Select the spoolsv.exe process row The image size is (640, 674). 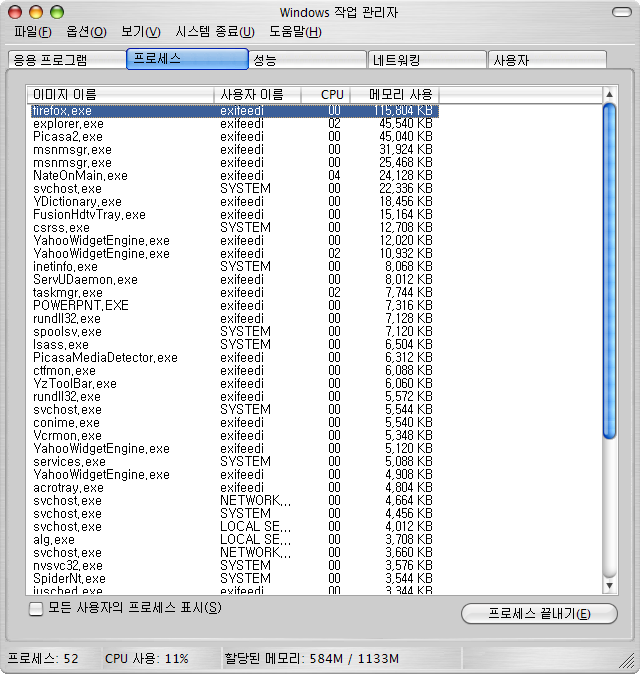click(x=235, y=332)
